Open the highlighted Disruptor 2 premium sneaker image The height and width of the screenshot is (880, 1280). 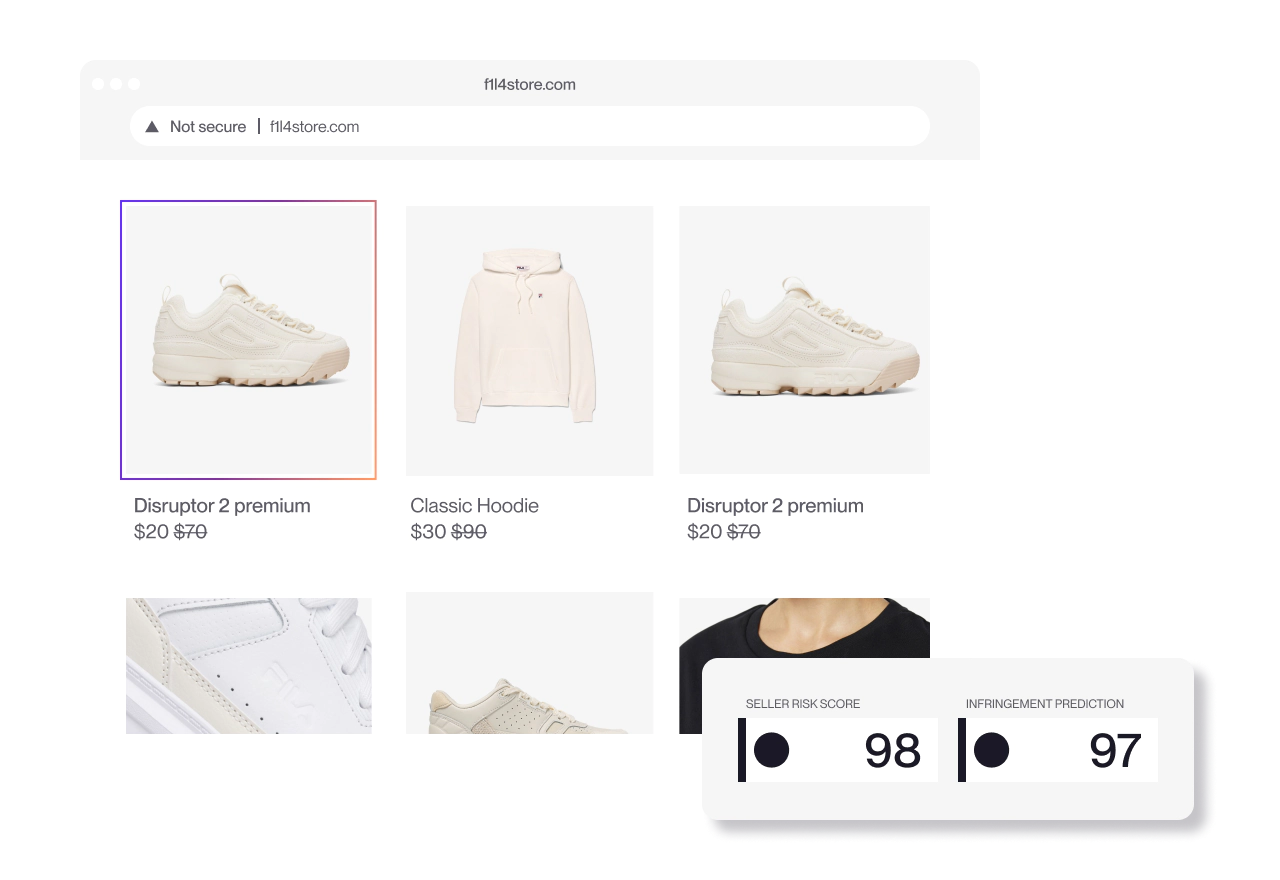(x=248, y=340)
